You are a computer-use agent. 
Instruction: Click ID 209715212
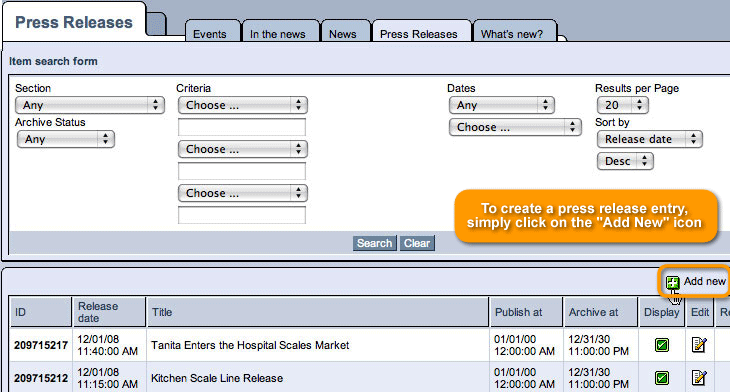point(41,378)
